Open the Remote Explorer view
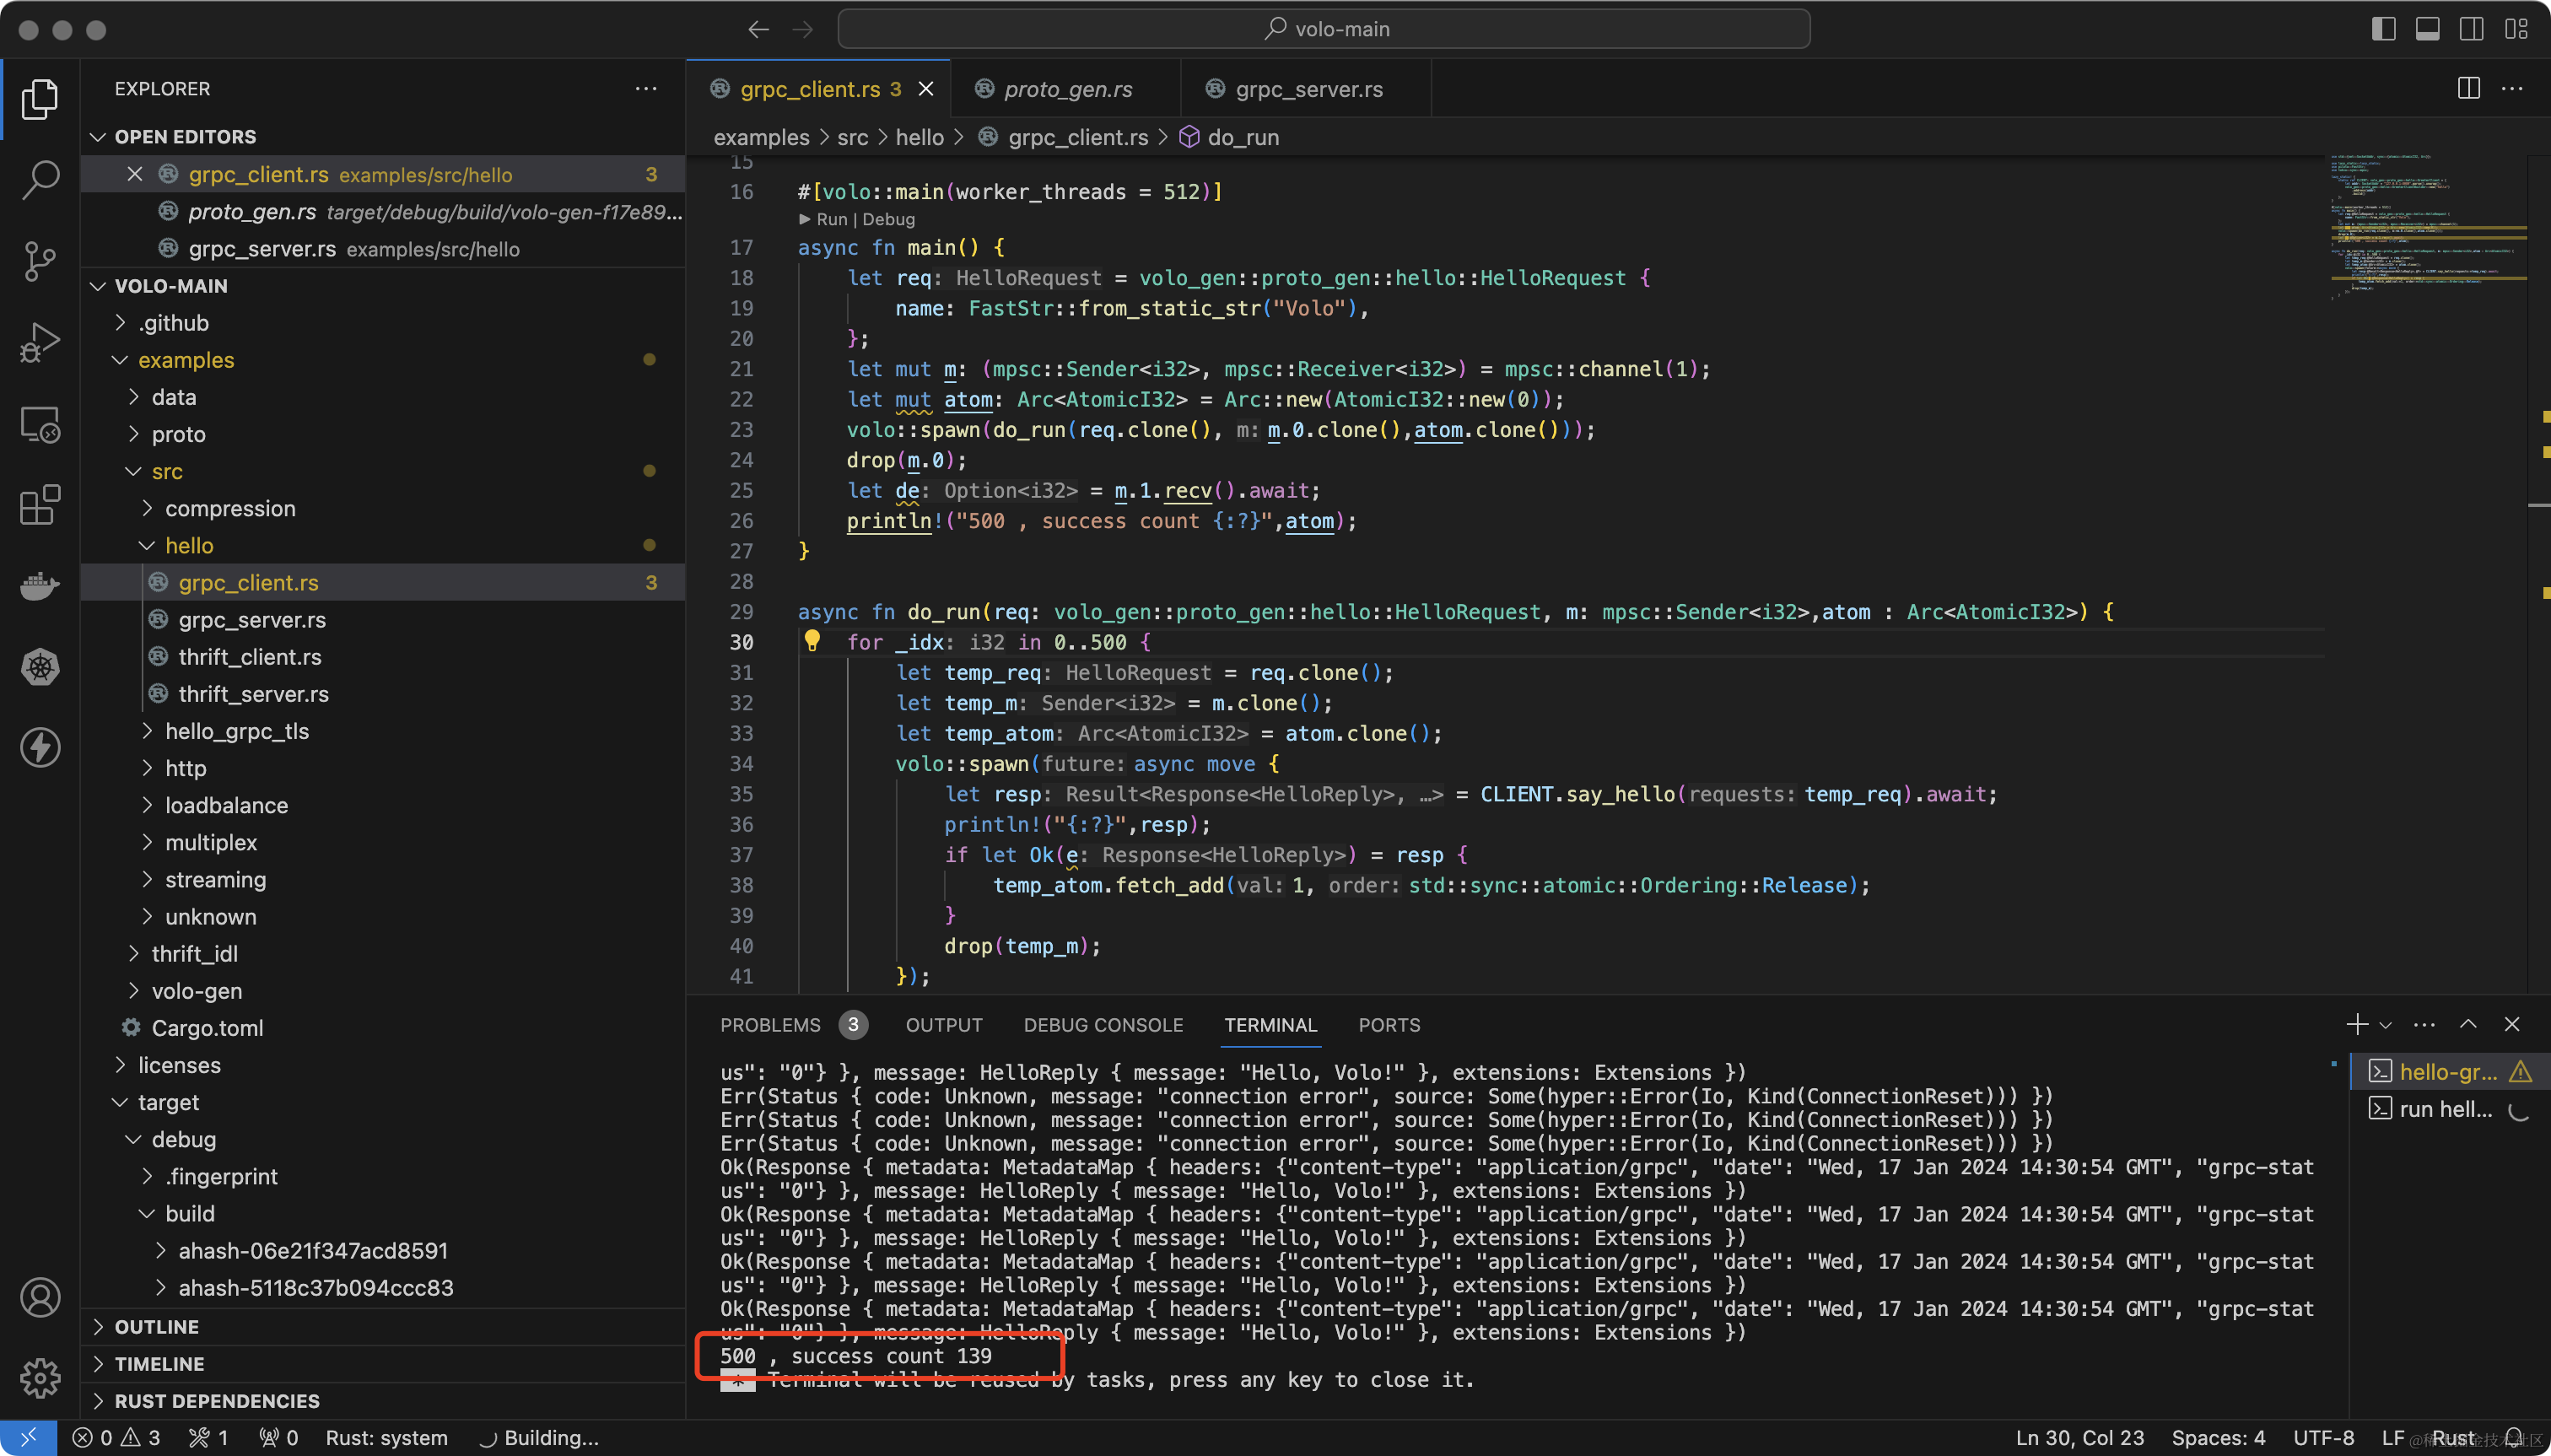2551x1456 pixels. coord(40,423)
